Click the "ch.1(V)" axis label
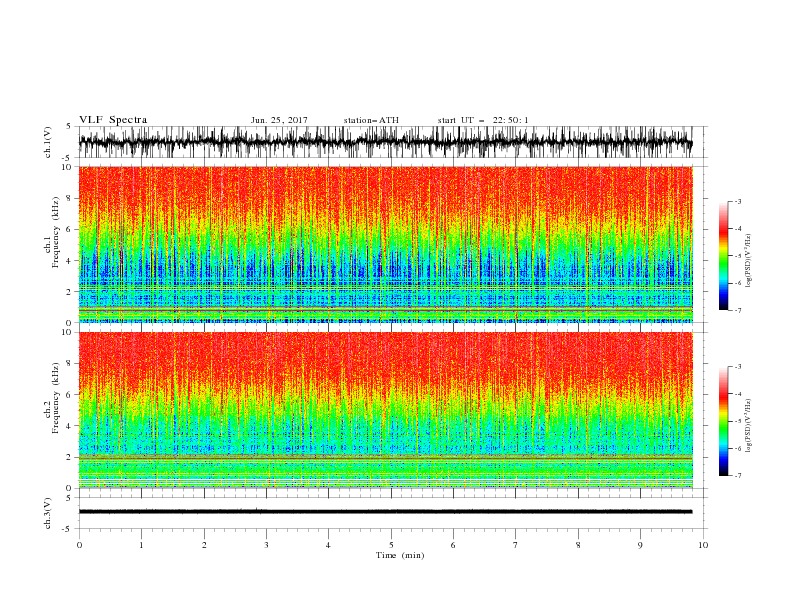The height and width of the screenshot is (612, 792). point(48,142)
